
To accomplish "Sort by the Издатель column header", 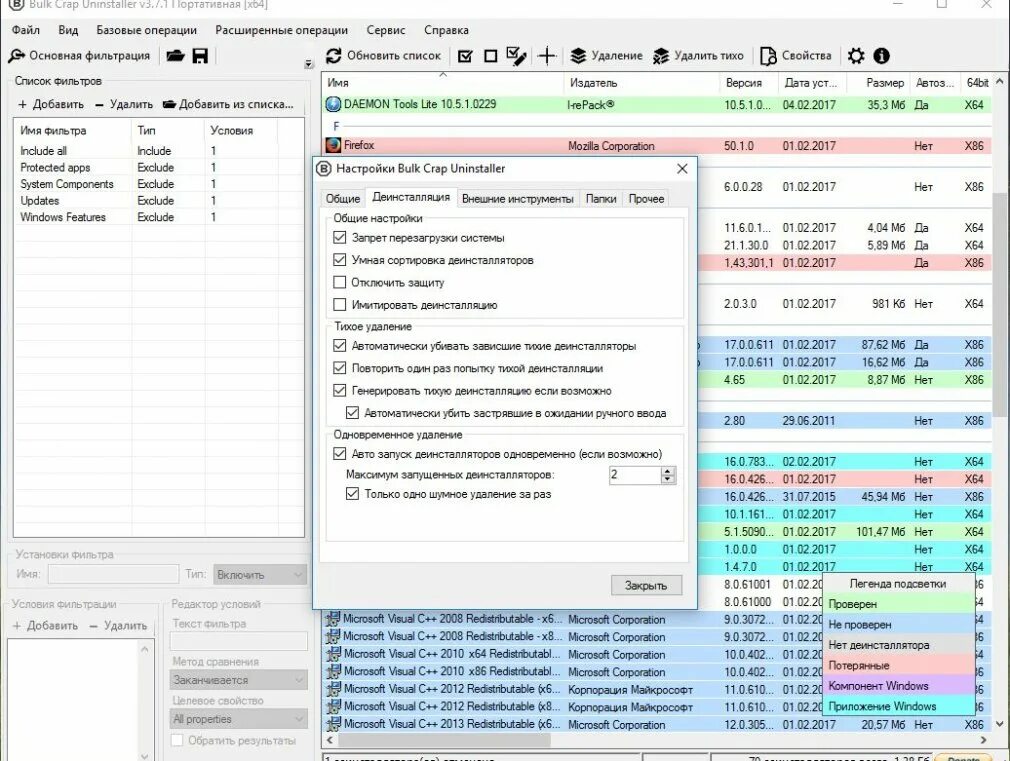I will (x=642, y=83).
